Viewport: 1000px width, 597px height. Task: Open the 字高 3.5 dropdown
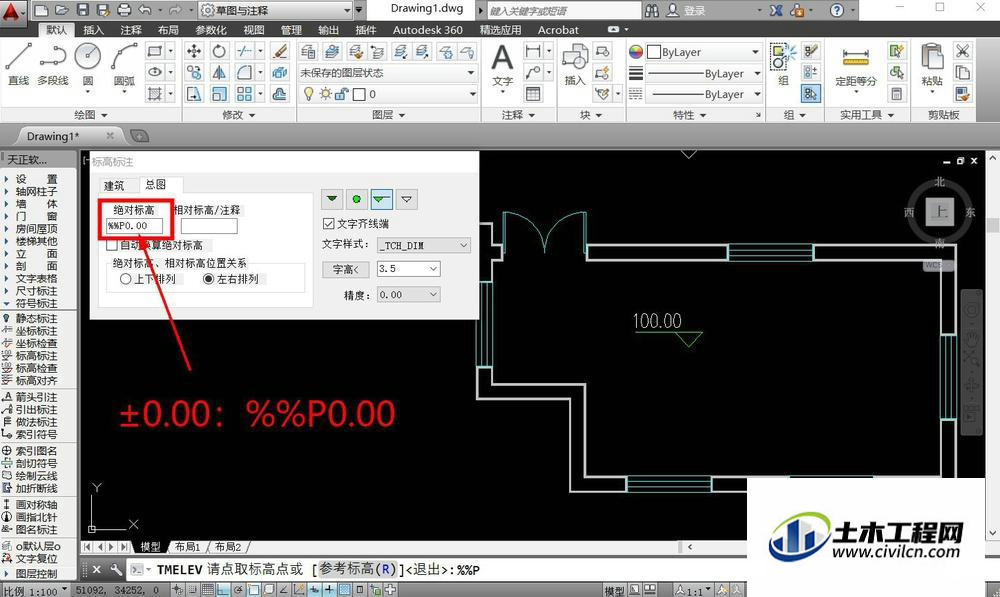tap(408, 269)
